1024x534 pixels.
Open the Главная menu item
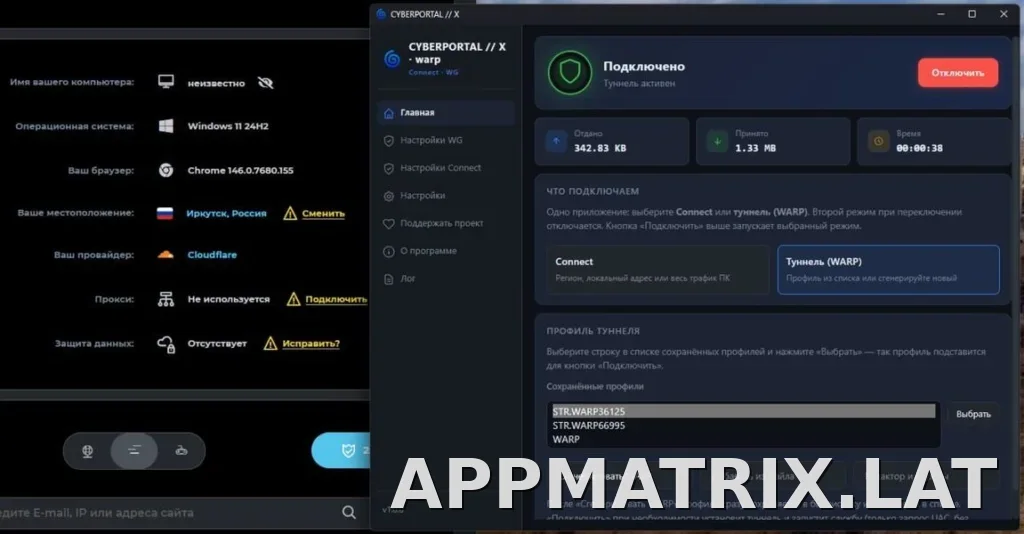pos(446,113)
